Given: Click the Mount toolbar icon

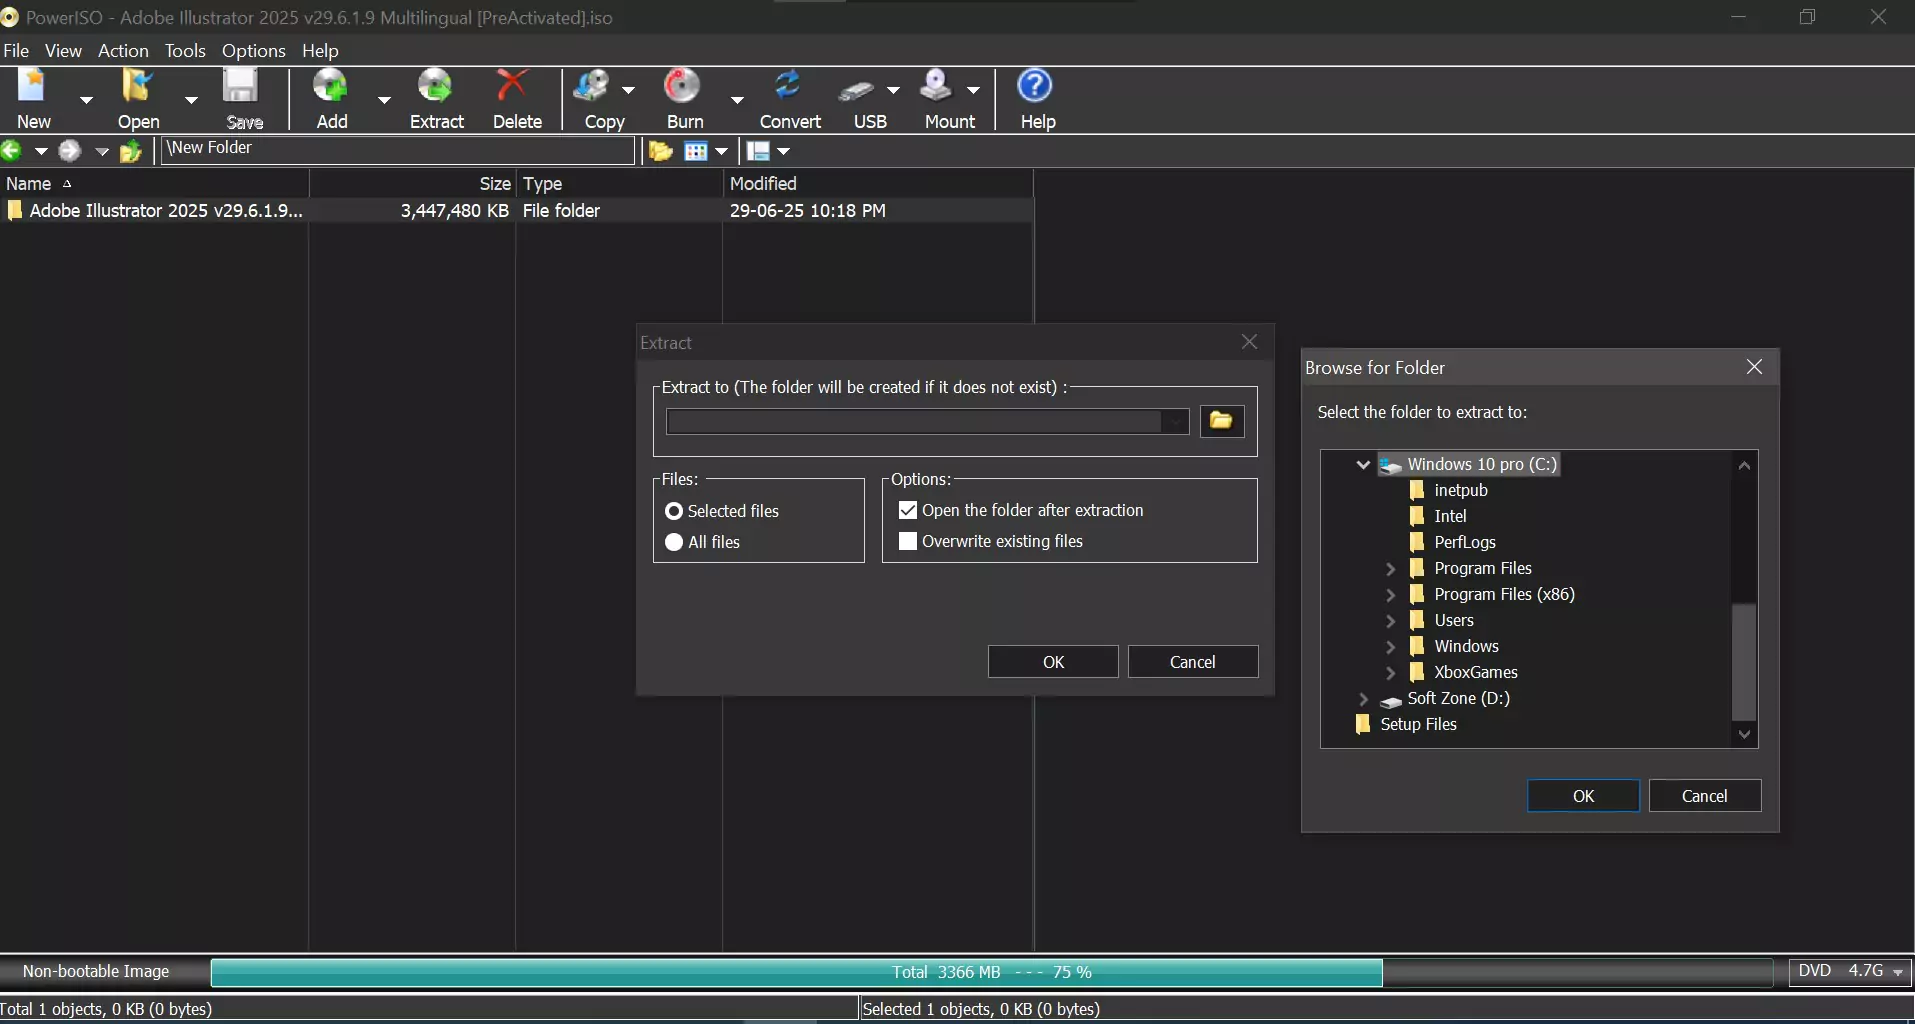Looking at the screenshot, I should tap(936, 87).
